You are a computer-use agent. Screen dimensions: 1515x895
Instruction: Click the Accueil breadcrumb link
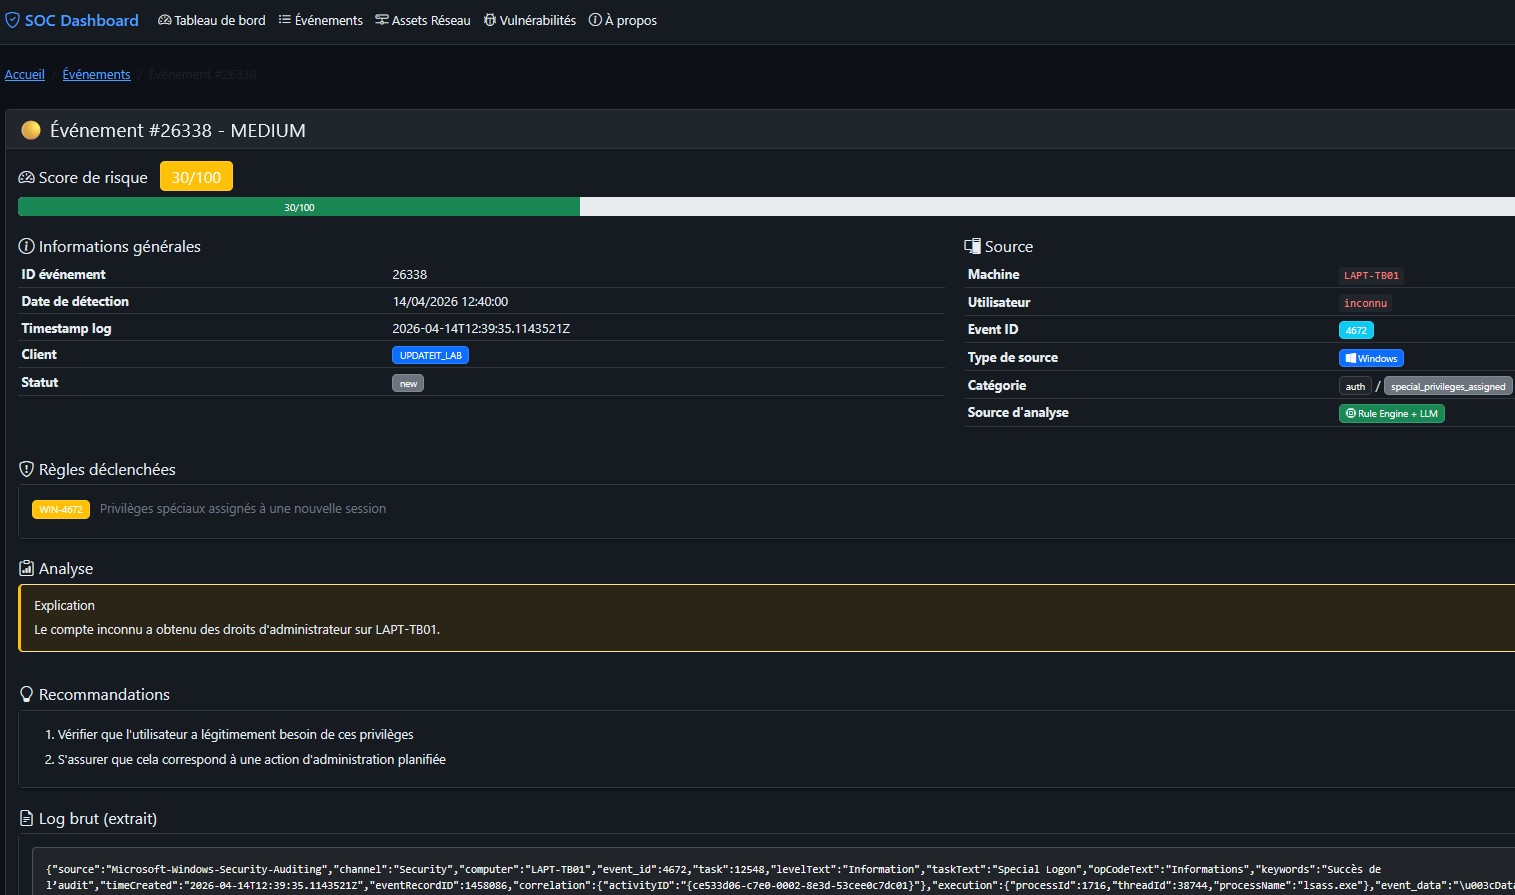25,74
